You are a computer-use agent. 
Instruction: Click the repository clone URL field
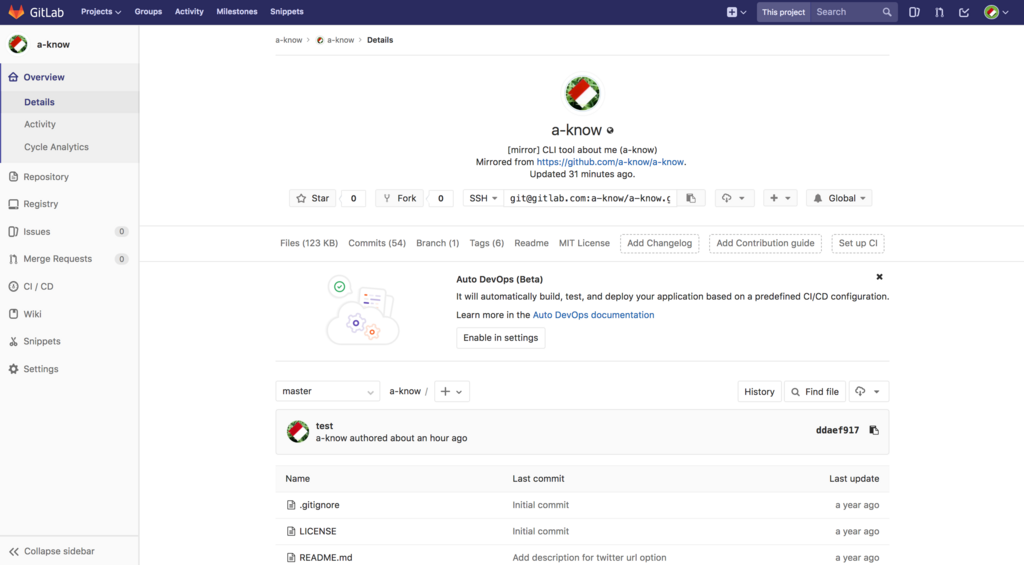tap(590, 198)
